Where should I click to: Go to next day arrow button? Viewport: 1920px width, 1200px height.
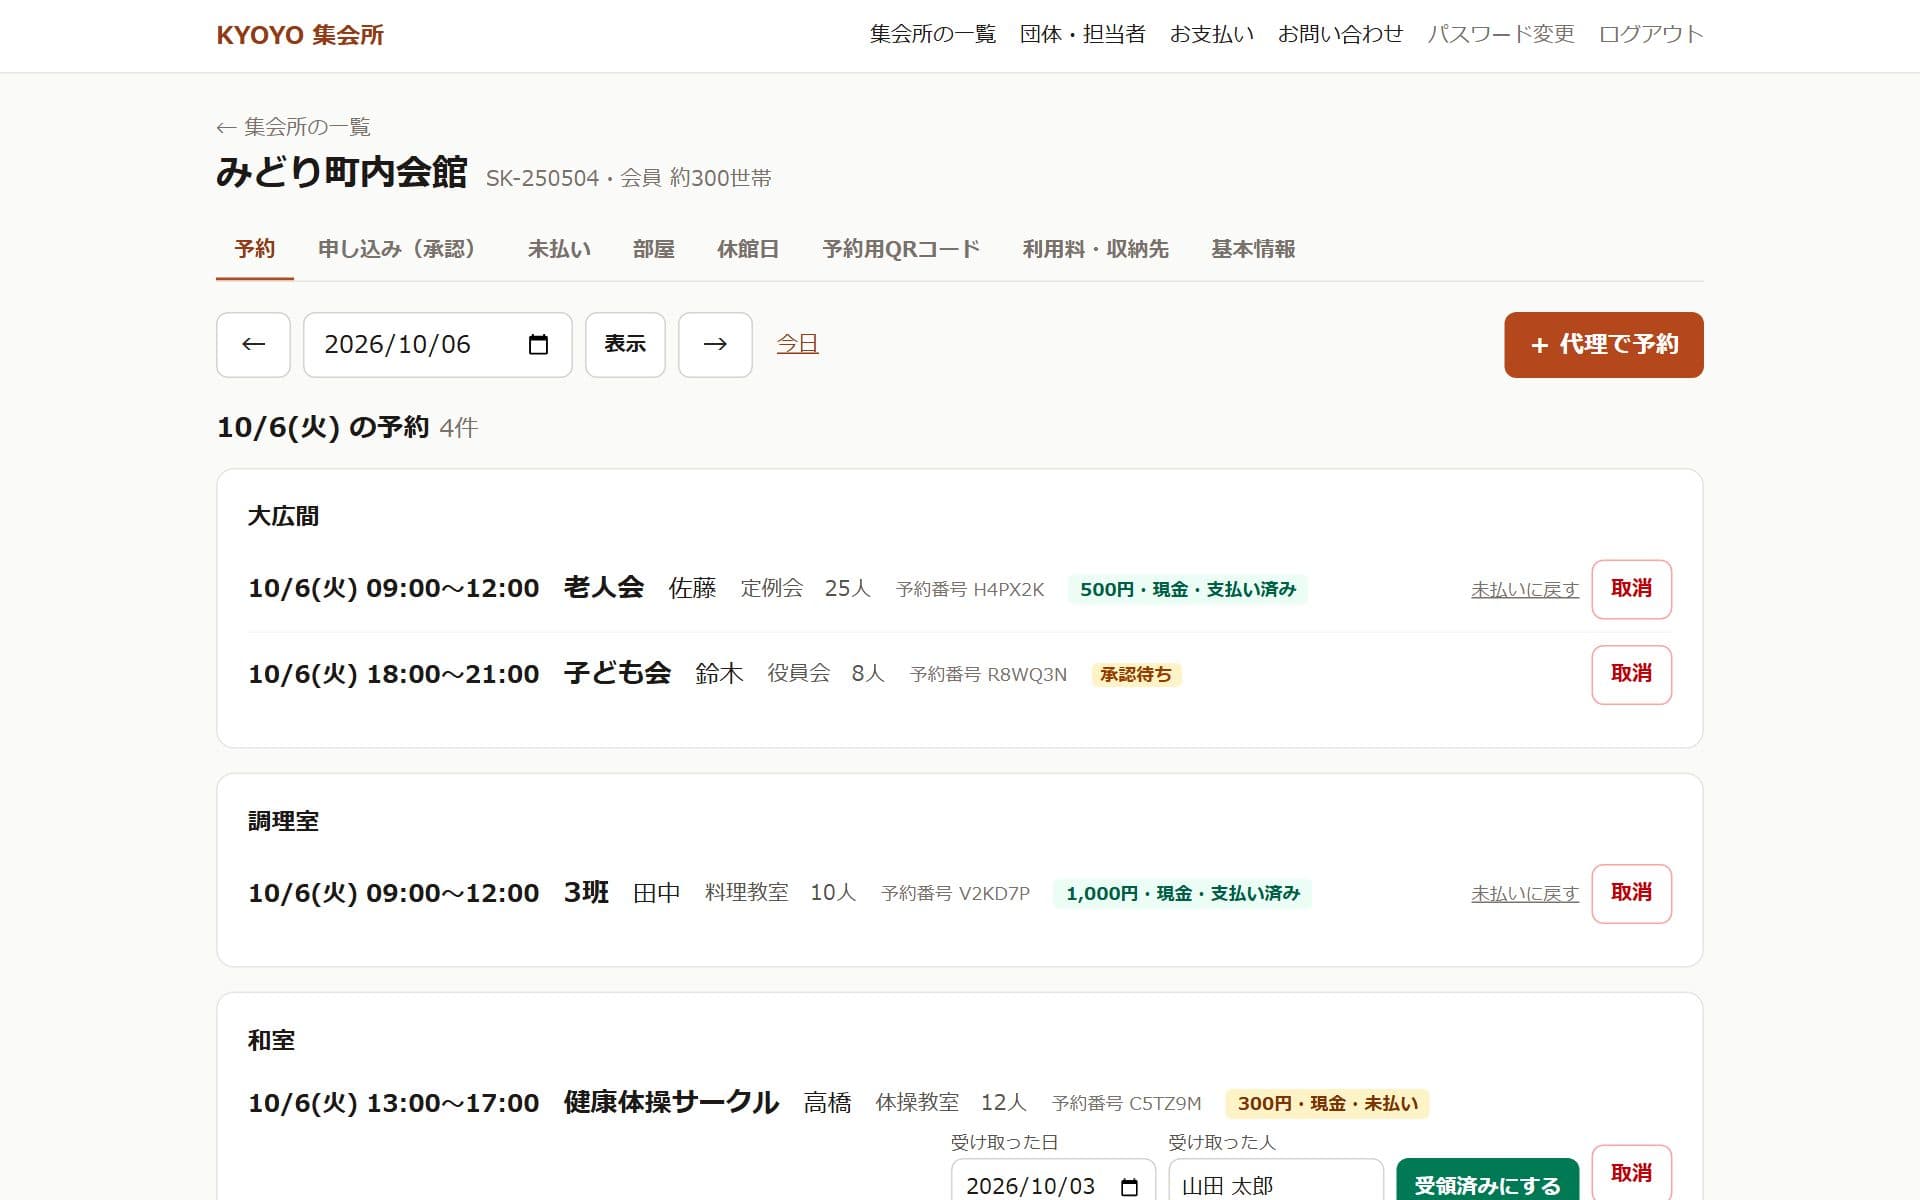coord(715,345)
